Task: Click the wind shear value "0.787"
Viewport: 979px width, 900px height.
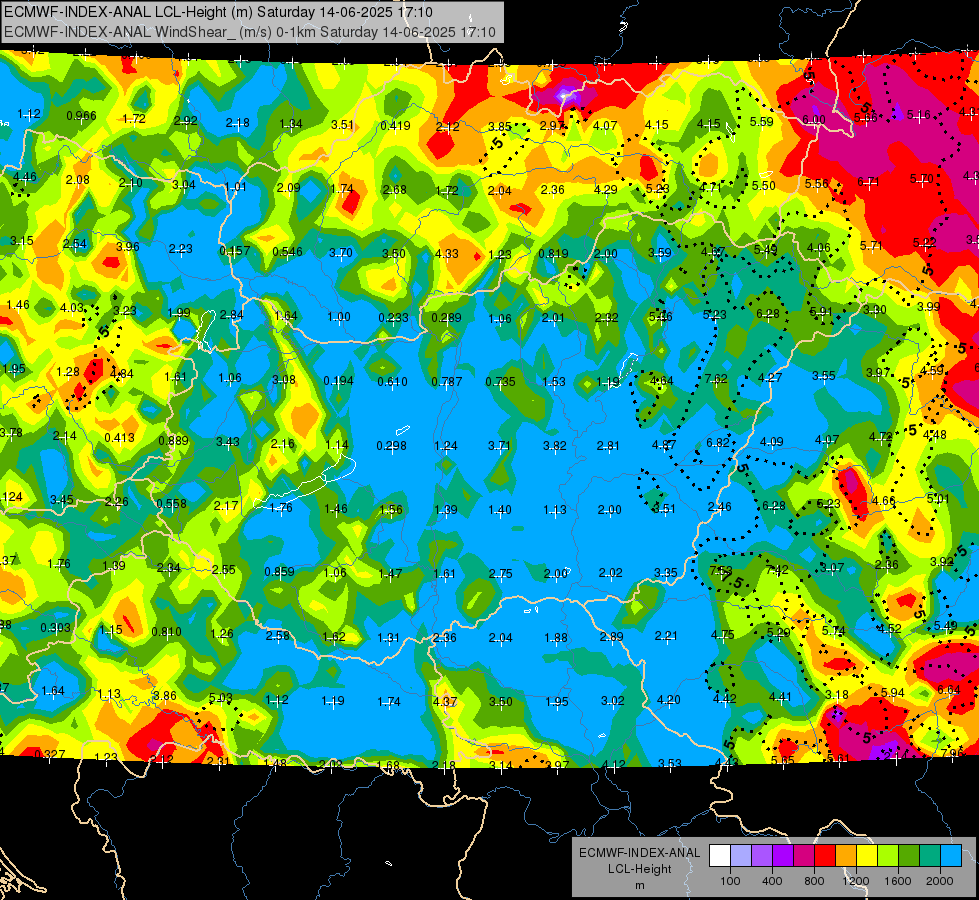Action: click(447, 382)
